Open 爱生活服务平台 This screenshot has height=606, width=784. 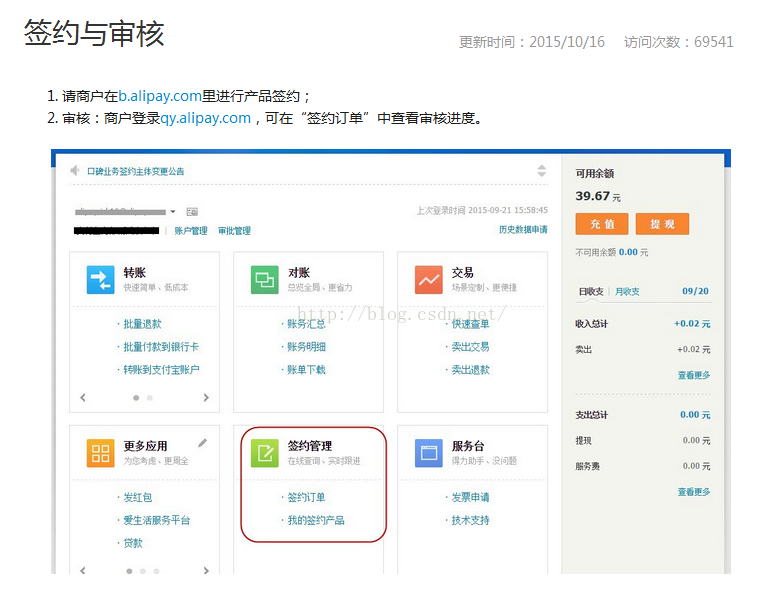tap(156, 520)
